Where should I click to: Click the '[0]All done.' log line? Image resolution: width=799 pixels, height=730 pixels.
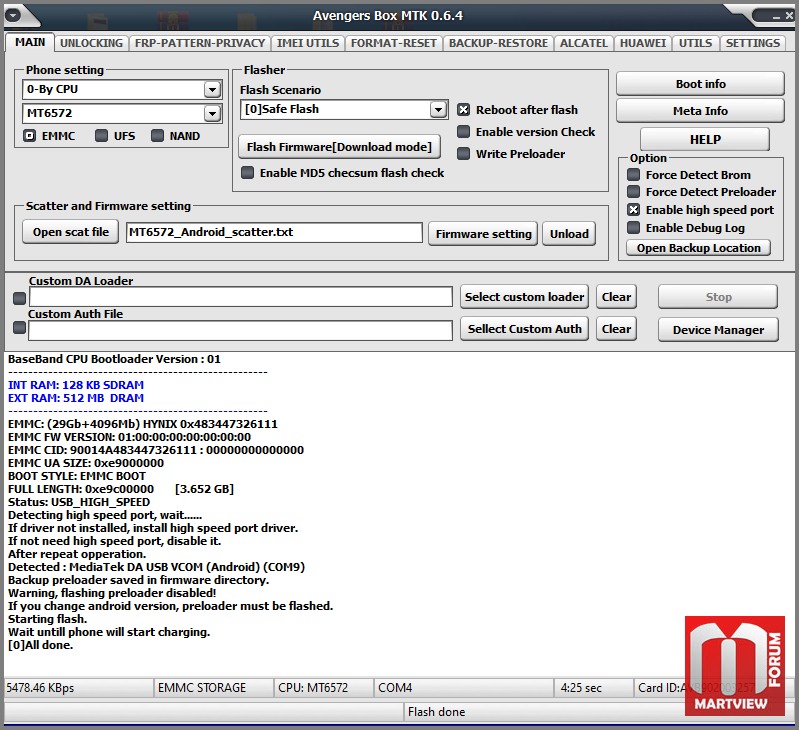point(40,645)
